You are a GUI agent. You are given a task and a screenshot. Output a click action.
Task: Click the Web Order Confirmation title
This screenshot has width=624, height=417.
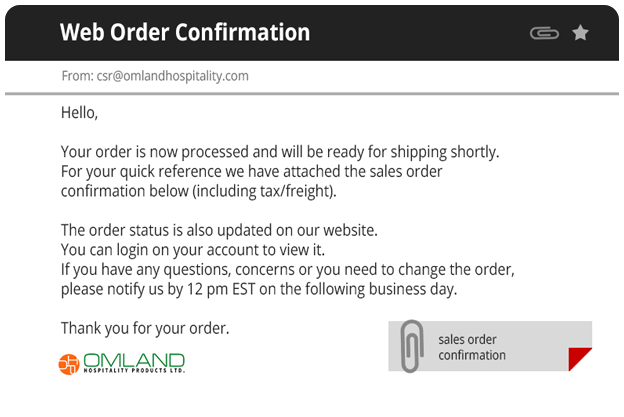tap(185, 32)
